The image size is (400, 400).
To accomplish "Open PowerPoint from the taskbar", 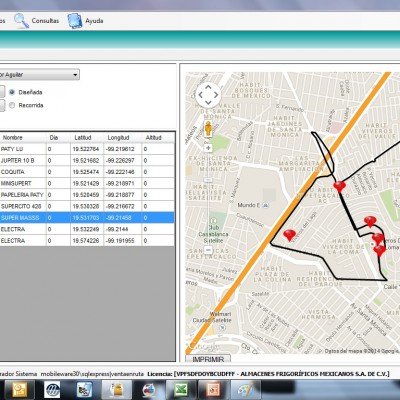I will tap(213, 390).
